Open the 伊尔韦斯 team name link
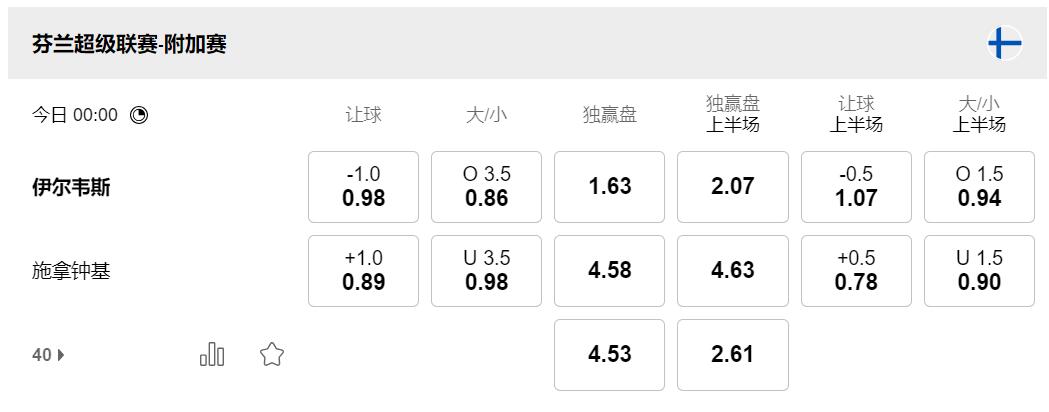This screenshot has width=1049, height=412. 71,187
